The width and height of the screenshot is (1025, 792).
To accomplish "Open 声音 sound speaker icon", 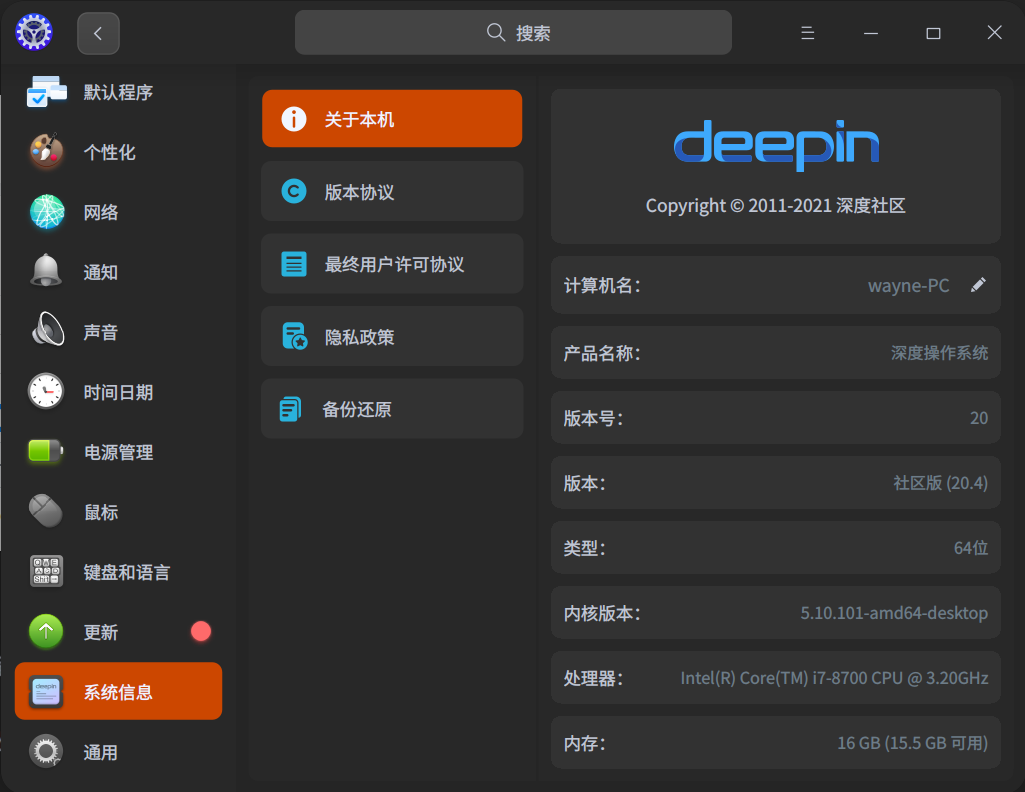I will tap(48, 329).
